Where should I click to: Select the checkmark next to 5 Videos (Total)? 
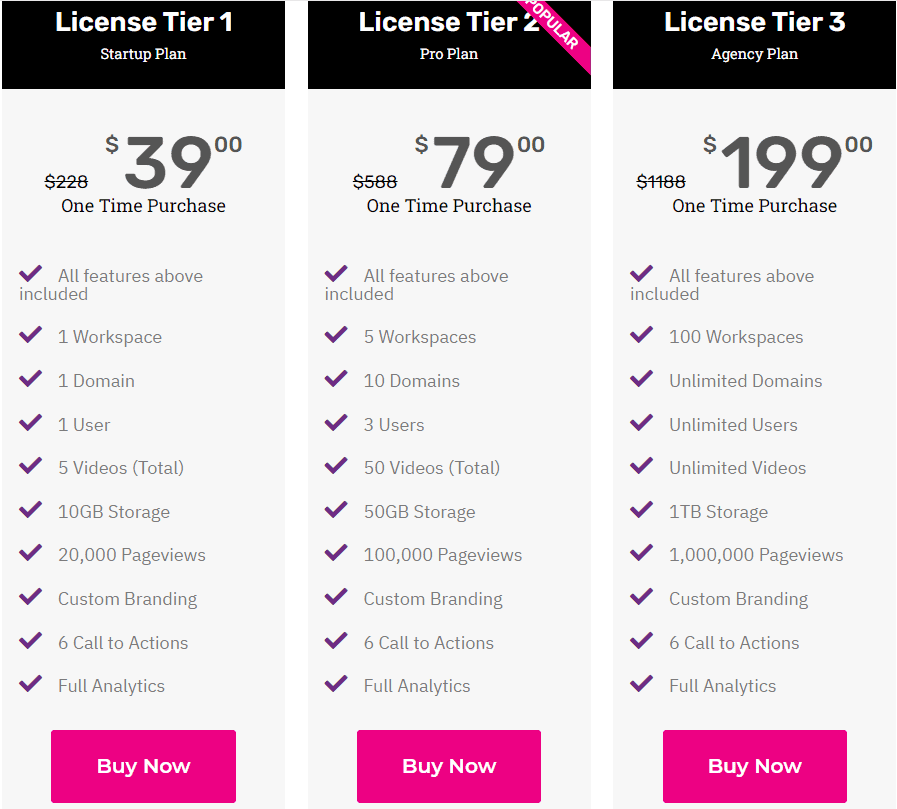point(30,467)
